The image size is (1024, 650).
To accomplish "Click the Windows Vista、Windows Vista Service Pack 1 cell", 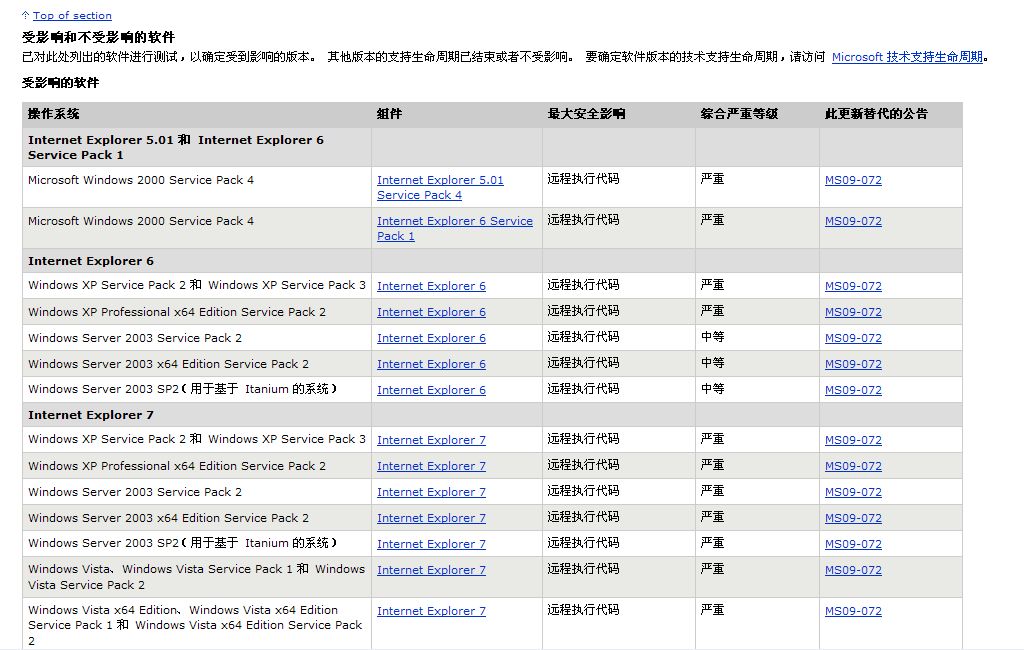I will pyautogui.click(x=197, y=577).
